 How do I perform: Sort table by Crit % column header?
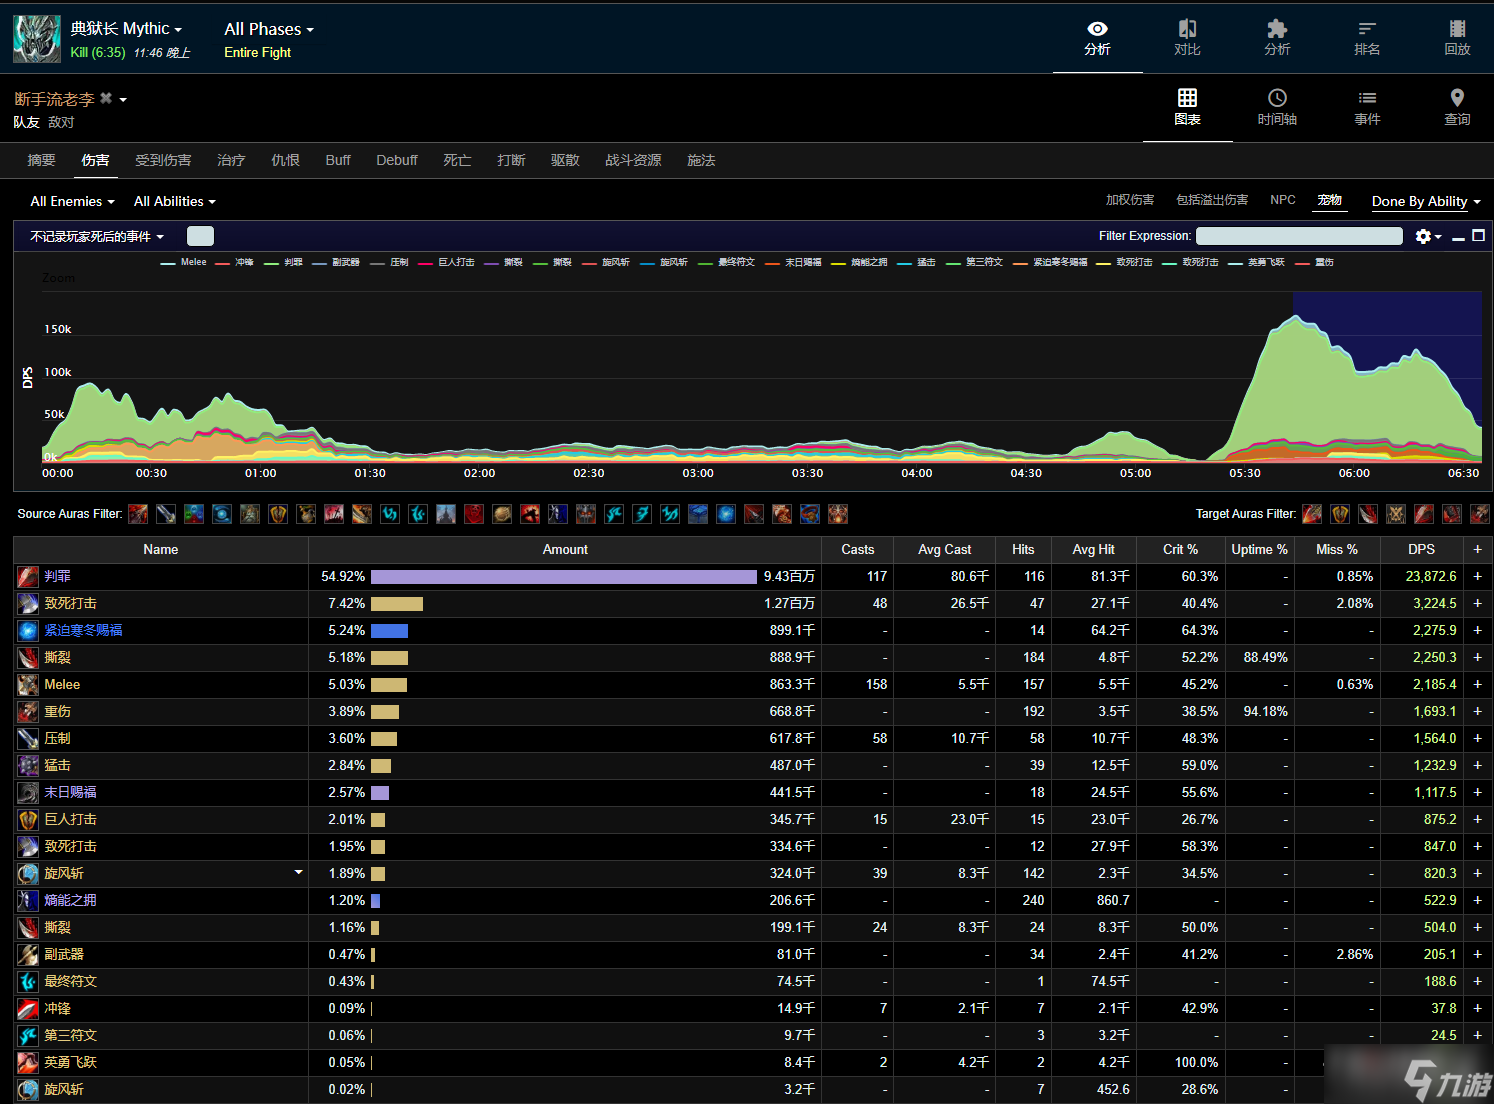point(1180,550)
